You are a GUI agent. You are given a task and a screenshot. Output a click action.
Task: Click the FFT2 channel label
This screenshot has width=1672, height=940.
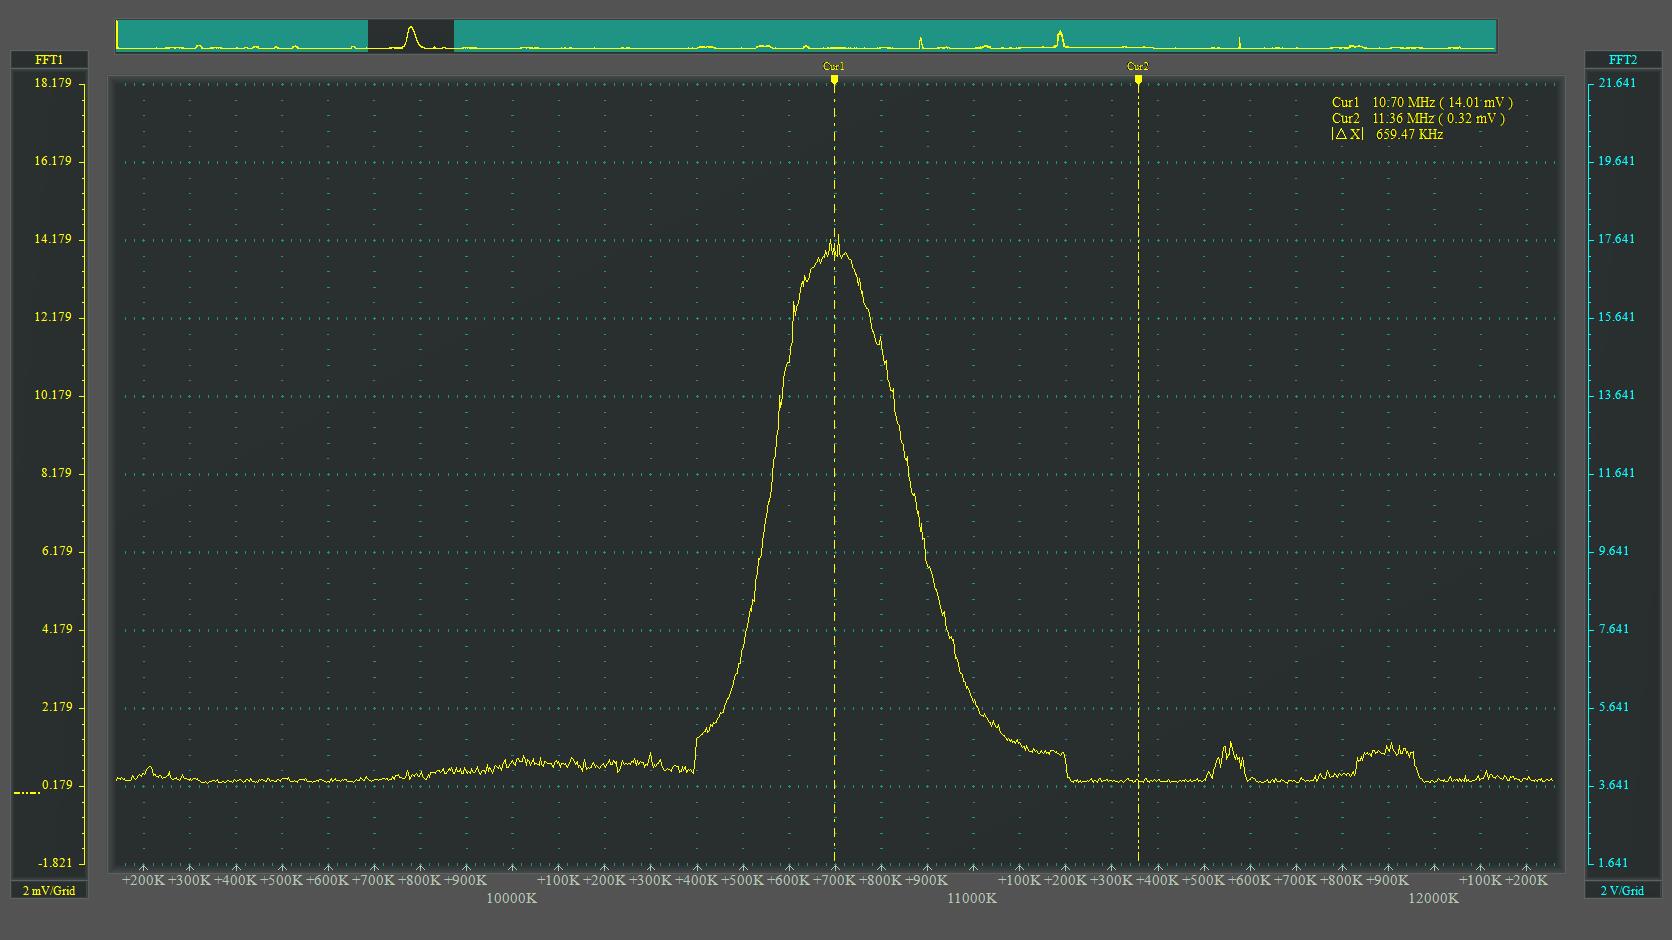tap(1623, 60)
